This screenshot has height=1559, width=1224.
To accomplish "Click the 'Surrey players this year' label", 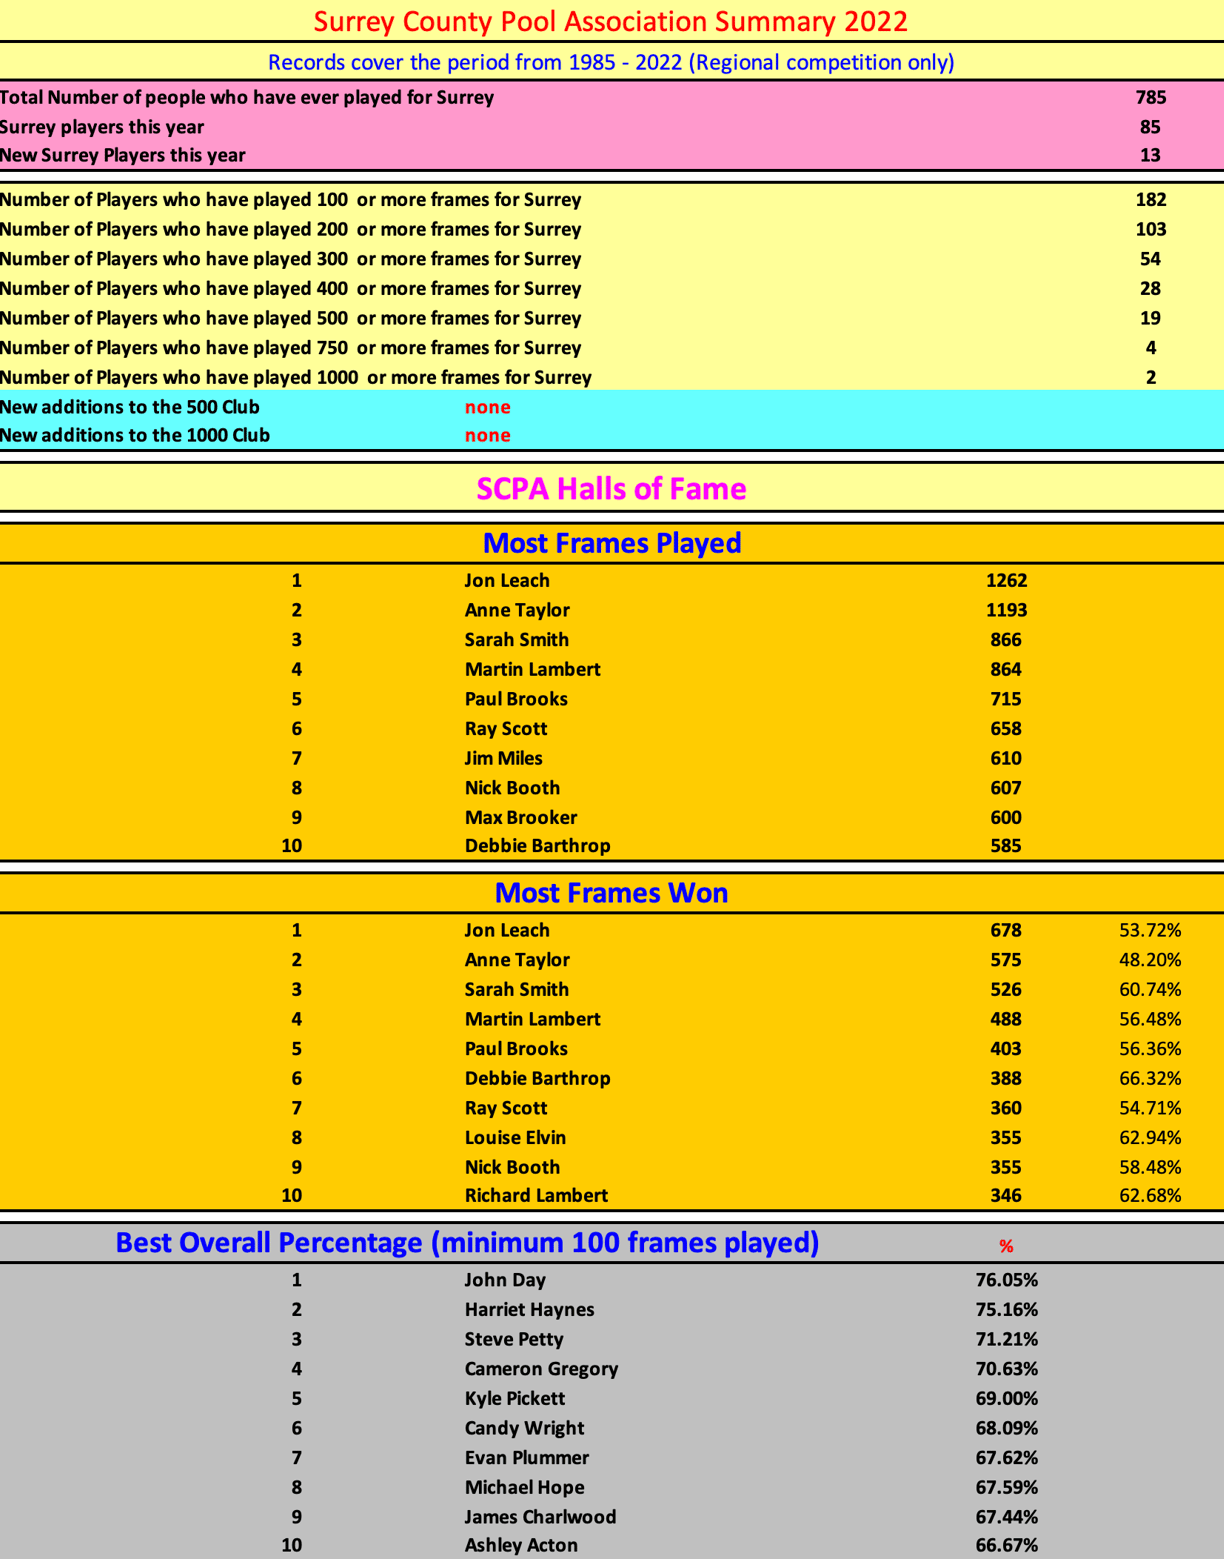I will tap(102, 127).
